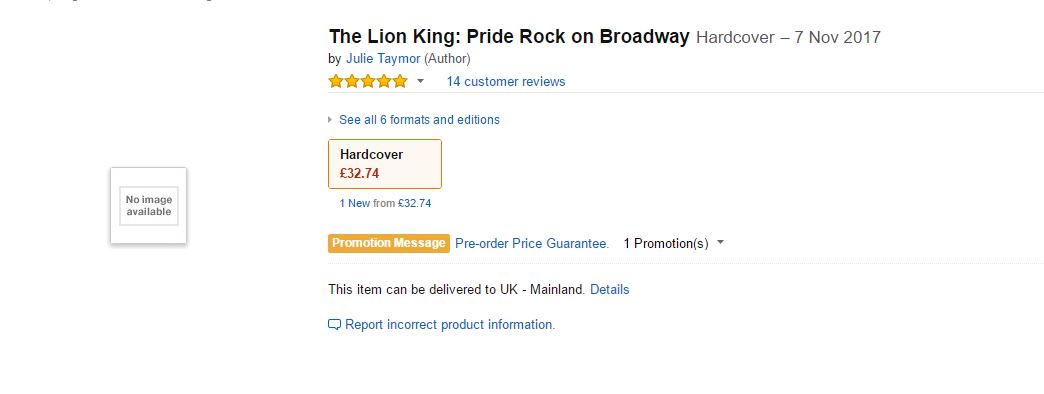
Task: Click See all 6 formats and editions
Action: tap(419, 120)
